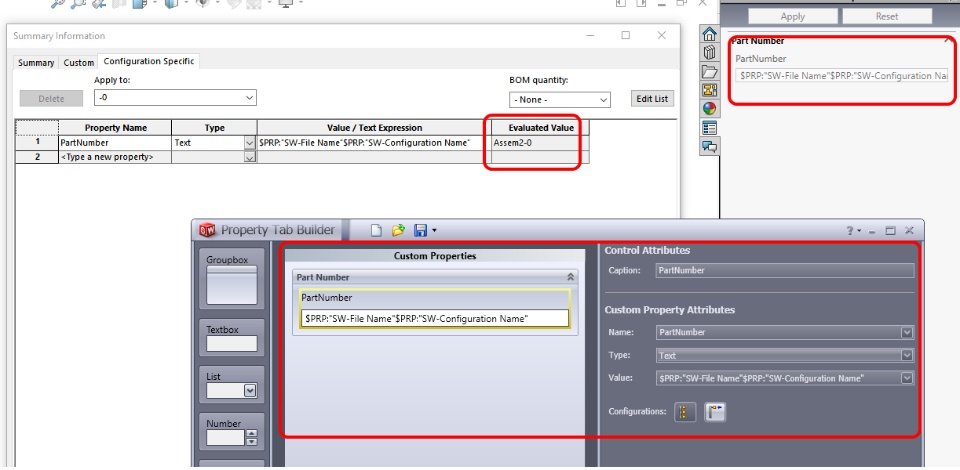Toggle second Configurations icon in Custom Property Attributes
Screen dimensions: 960x470
[715, 412]
